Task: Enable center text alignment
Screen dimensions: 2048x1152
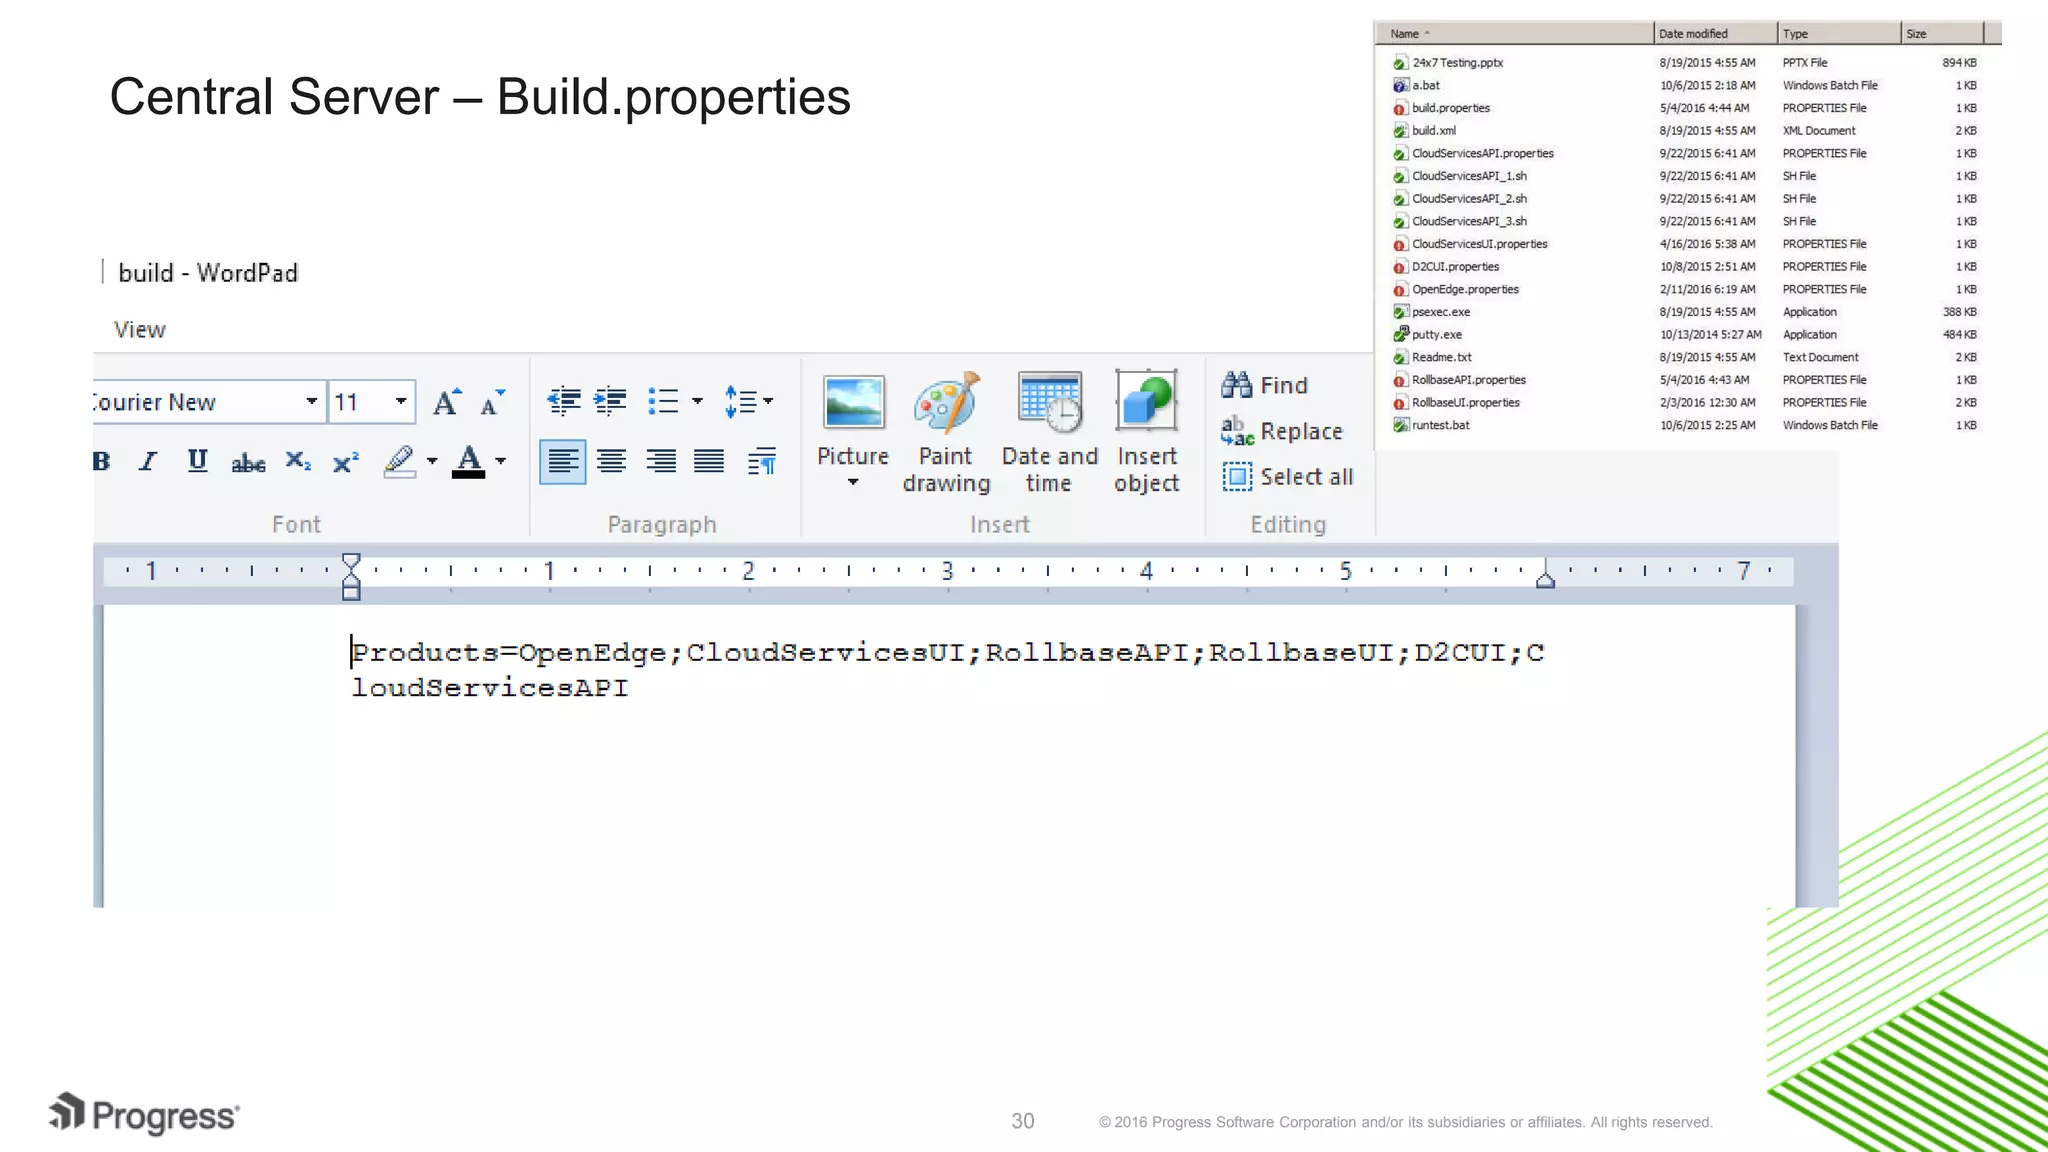Action: [611, 462]
